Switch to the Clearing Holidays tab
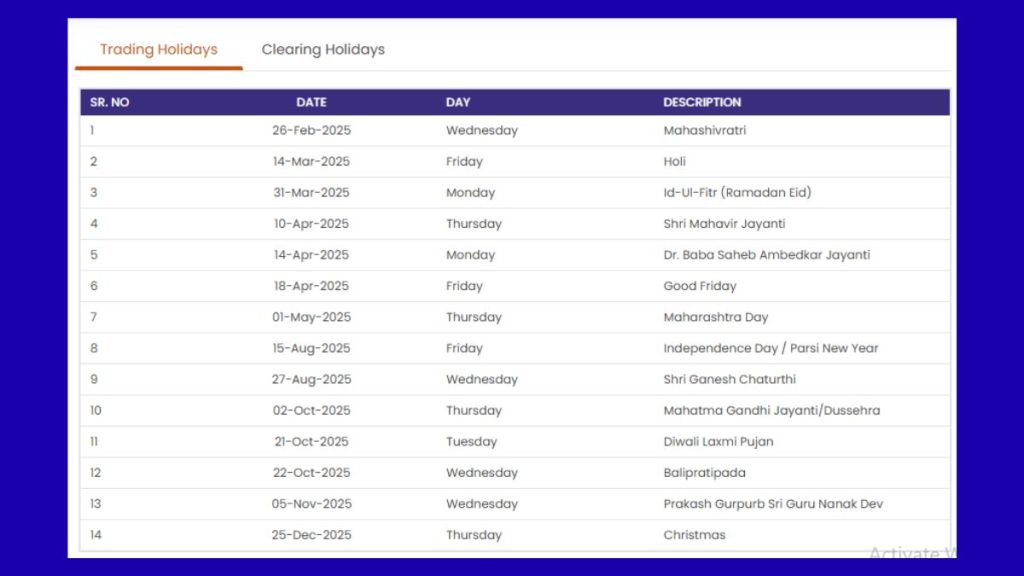The height and width of the screenshot is (576, 1024). [323, 49]
